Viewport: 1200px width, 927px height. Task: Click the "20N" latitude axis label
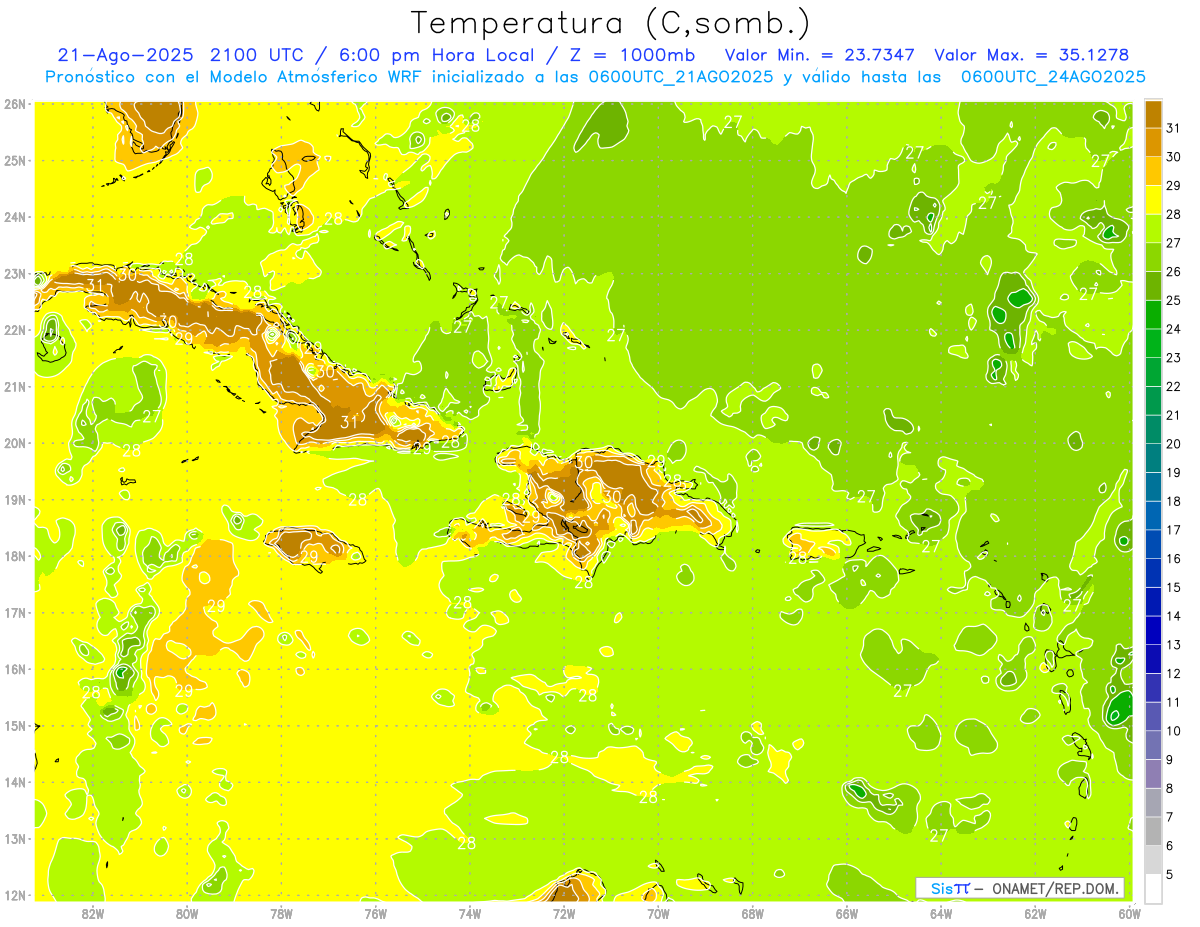(x=15, y=443)
